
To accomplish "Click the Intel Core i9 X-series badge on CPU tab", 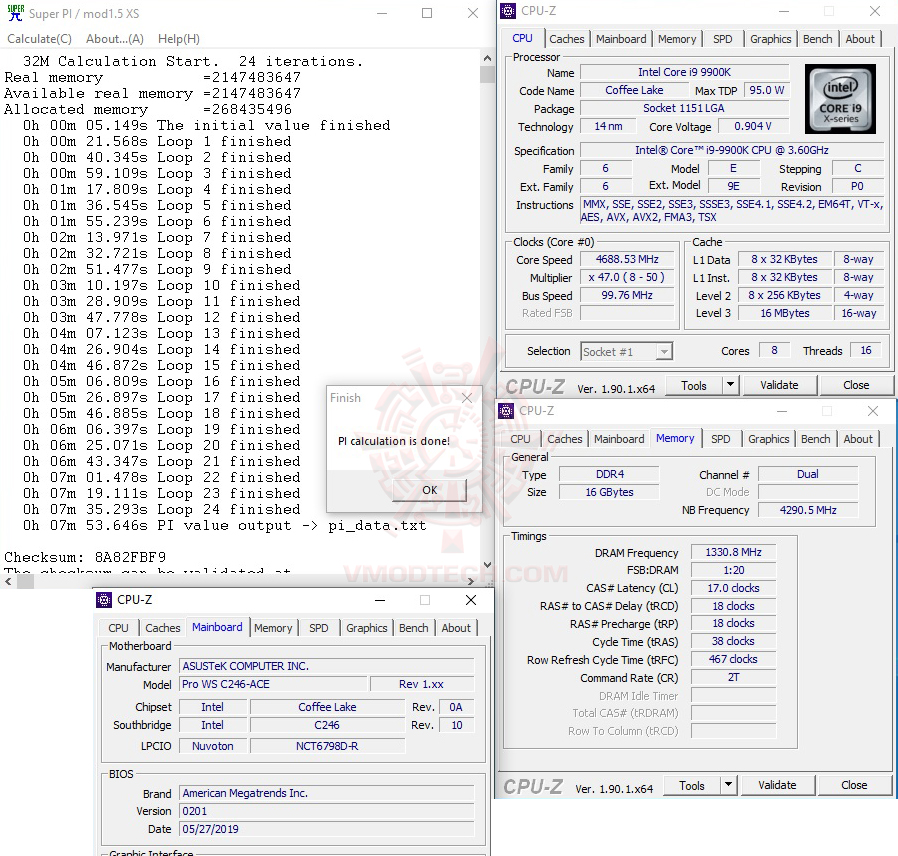I will (840, 99).
